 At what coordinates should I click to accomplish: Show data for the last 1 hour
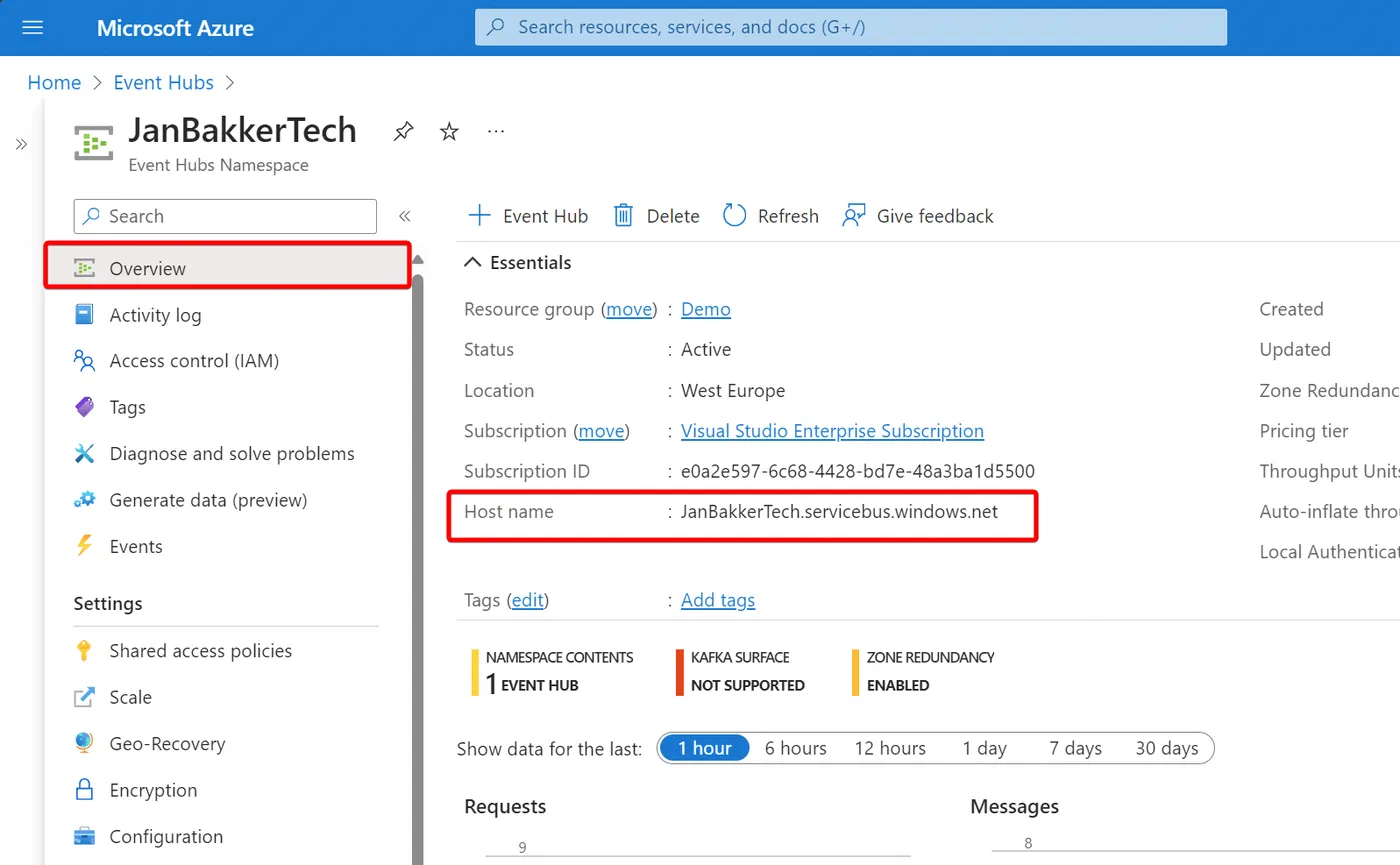[x=705, y=748]
